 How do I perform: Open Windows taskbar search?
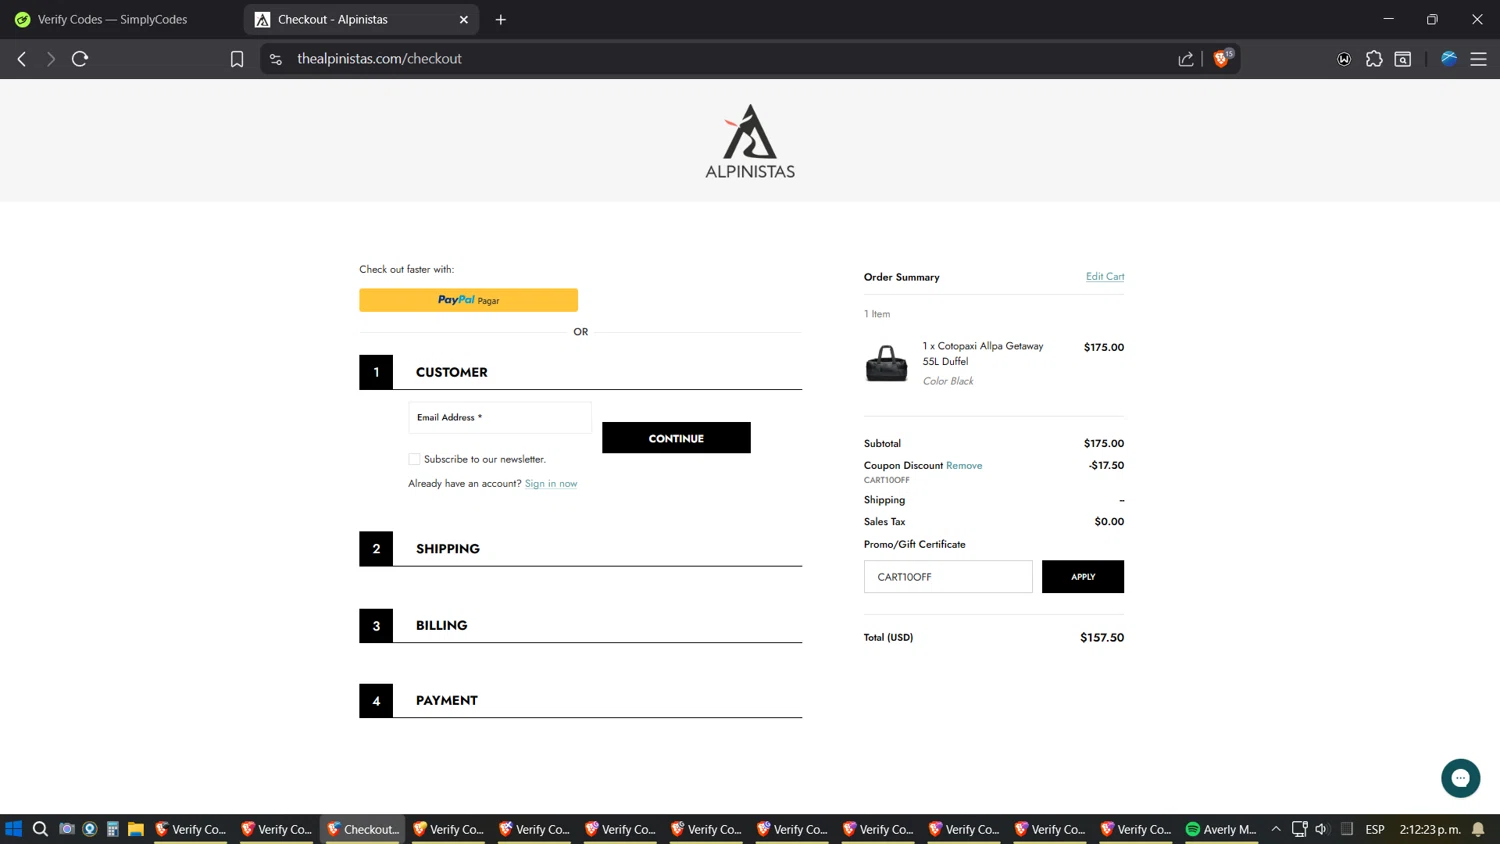(x=40, y=829)
